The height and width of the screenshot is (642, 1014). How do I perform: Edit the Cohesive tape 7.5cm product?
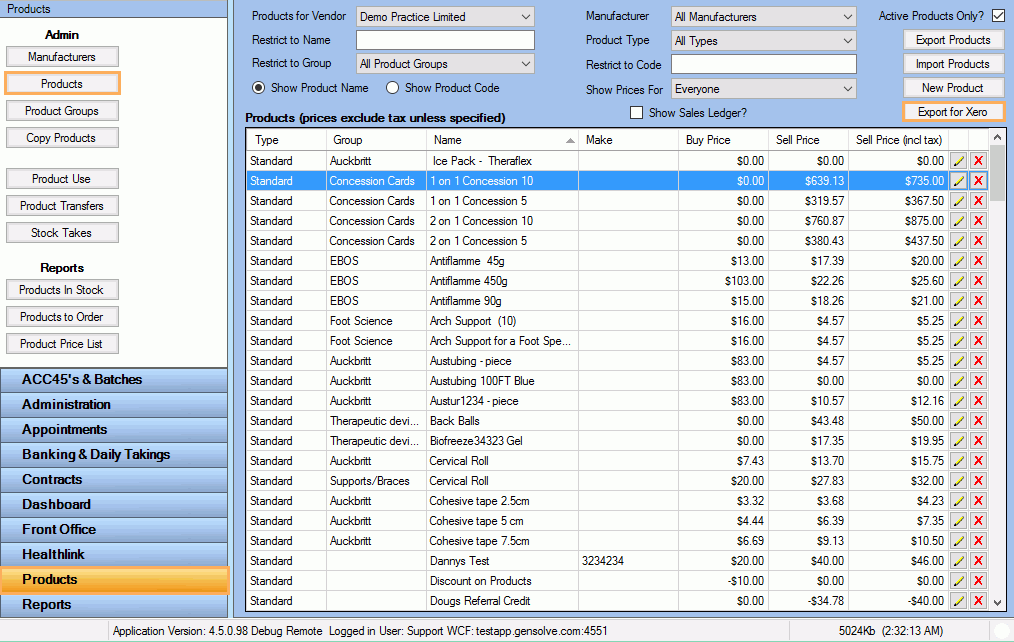958,542
